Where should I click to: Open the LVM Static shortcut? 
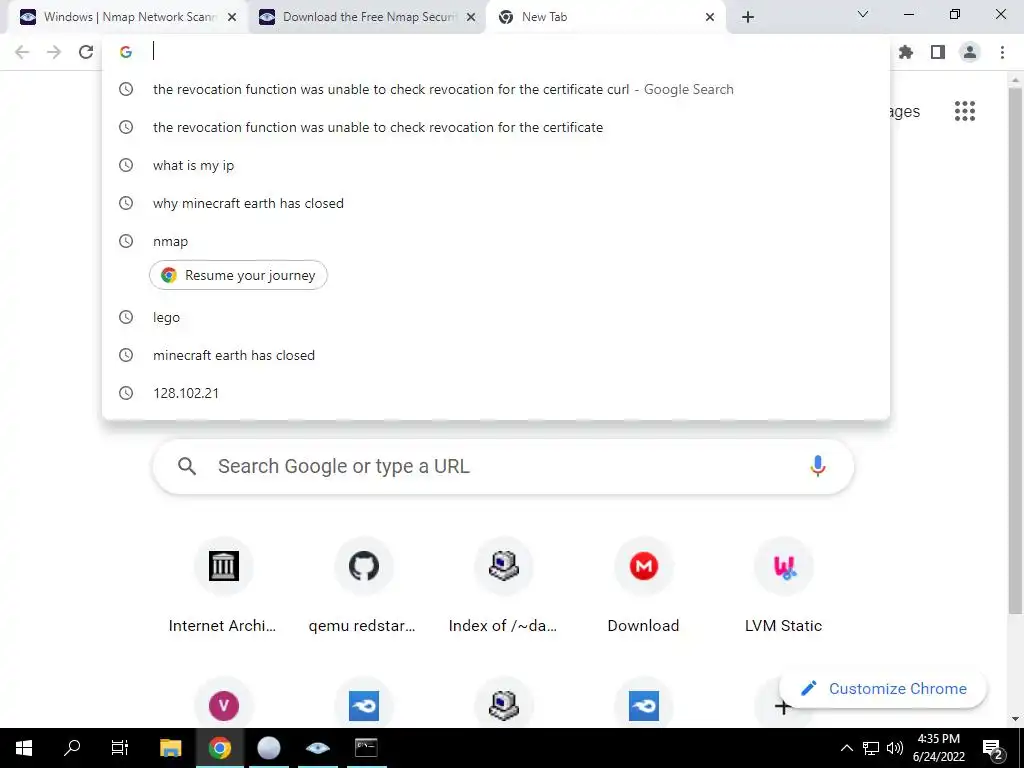[x=783, y=586]
